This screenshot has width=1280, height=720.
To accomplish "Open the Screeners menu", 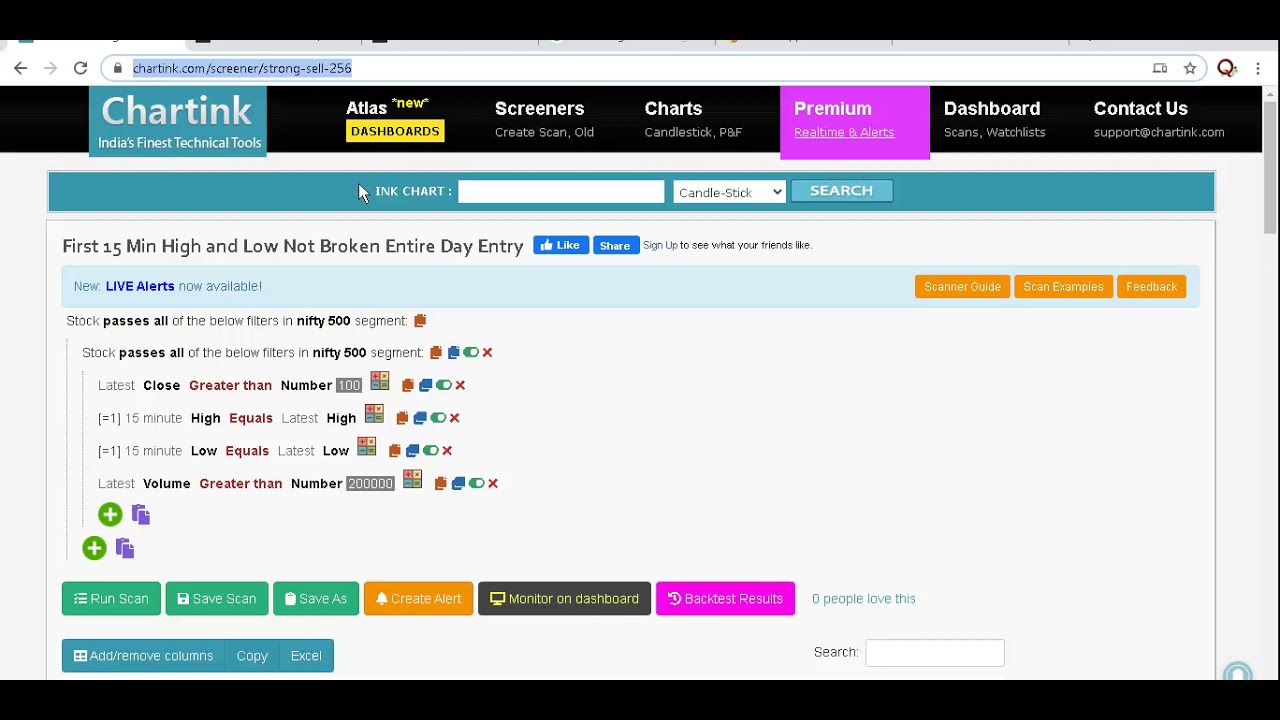I will 543,119.
